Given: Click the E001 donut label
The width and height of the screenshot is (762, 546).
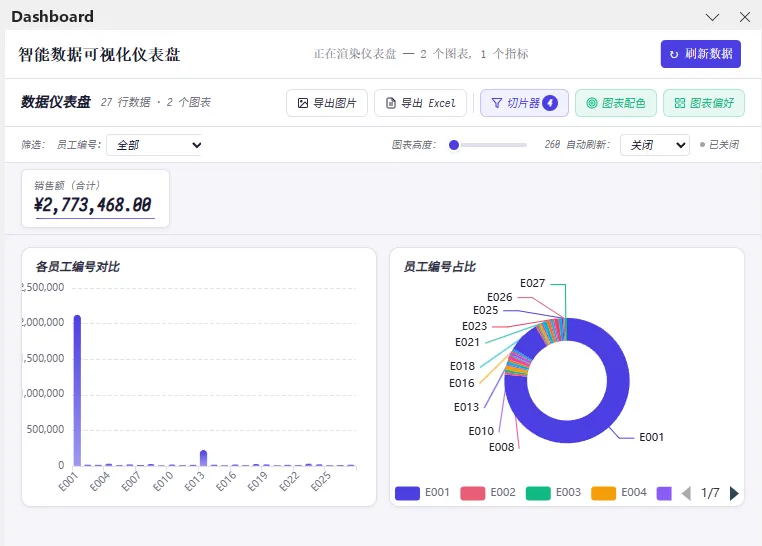Looking at the screenshot, I should click(x=651, y=437).
